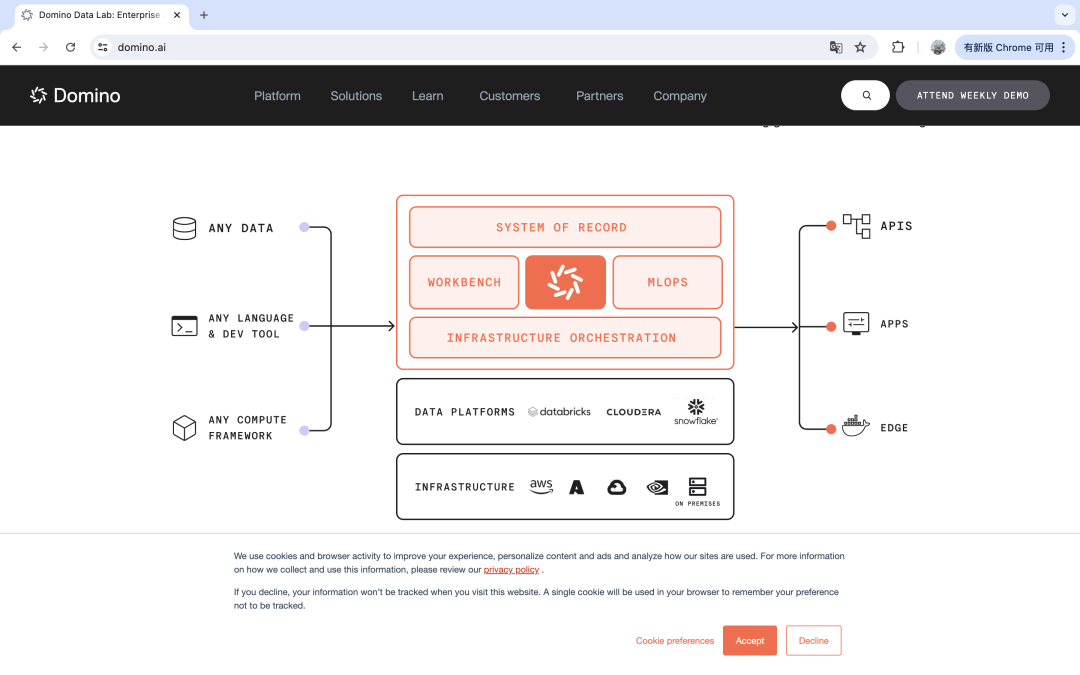Click the central Domino pinwheel icon
The width and height of the screenshot is (1080, 675).
pyautogui.click(x=565, y=282)
